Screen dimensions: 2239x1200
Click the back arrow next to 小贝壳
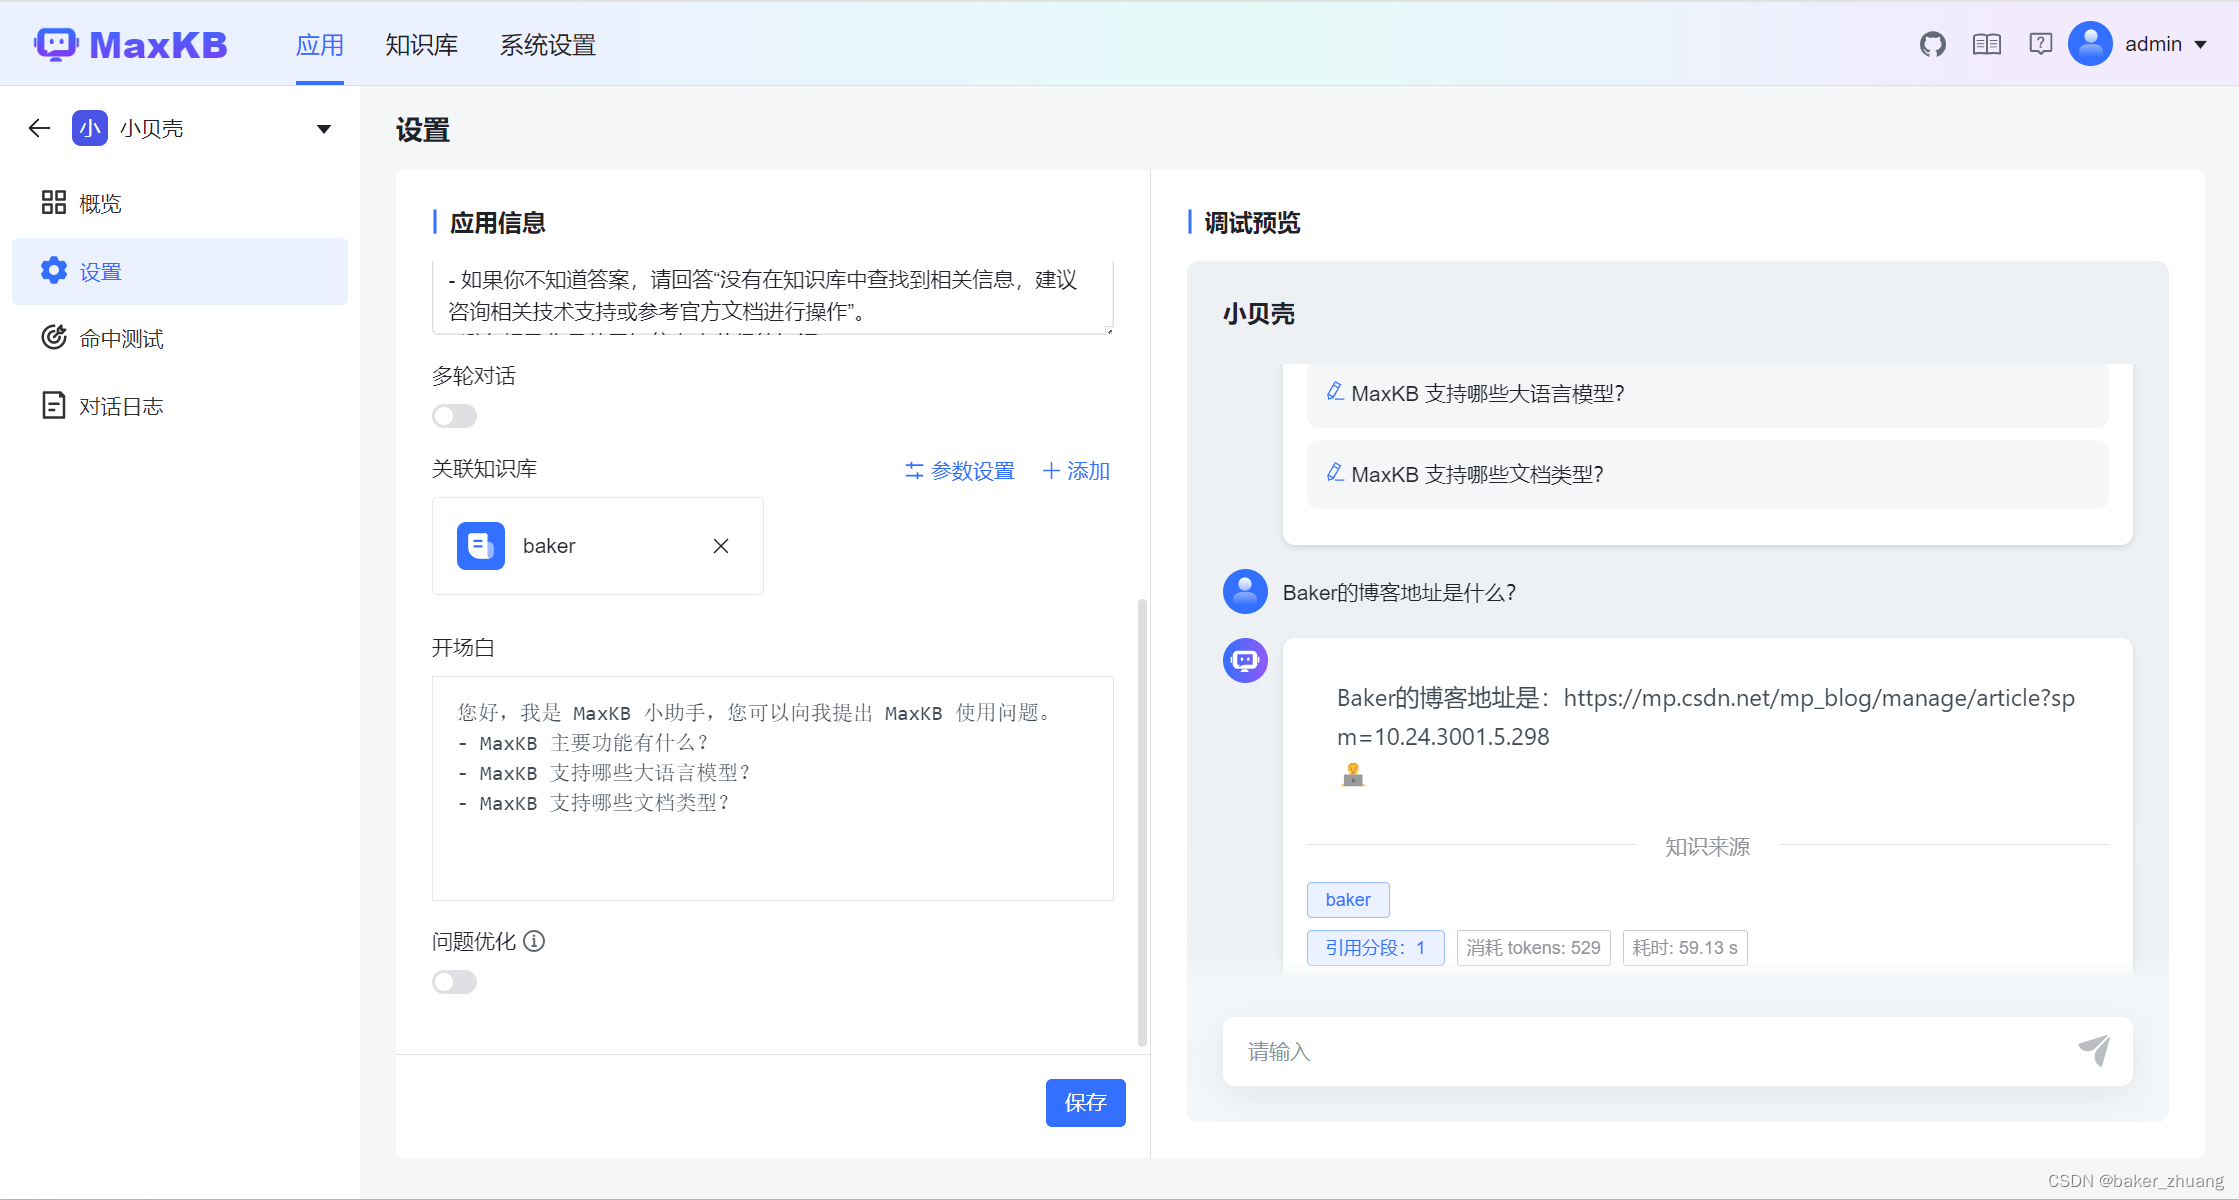38,128
